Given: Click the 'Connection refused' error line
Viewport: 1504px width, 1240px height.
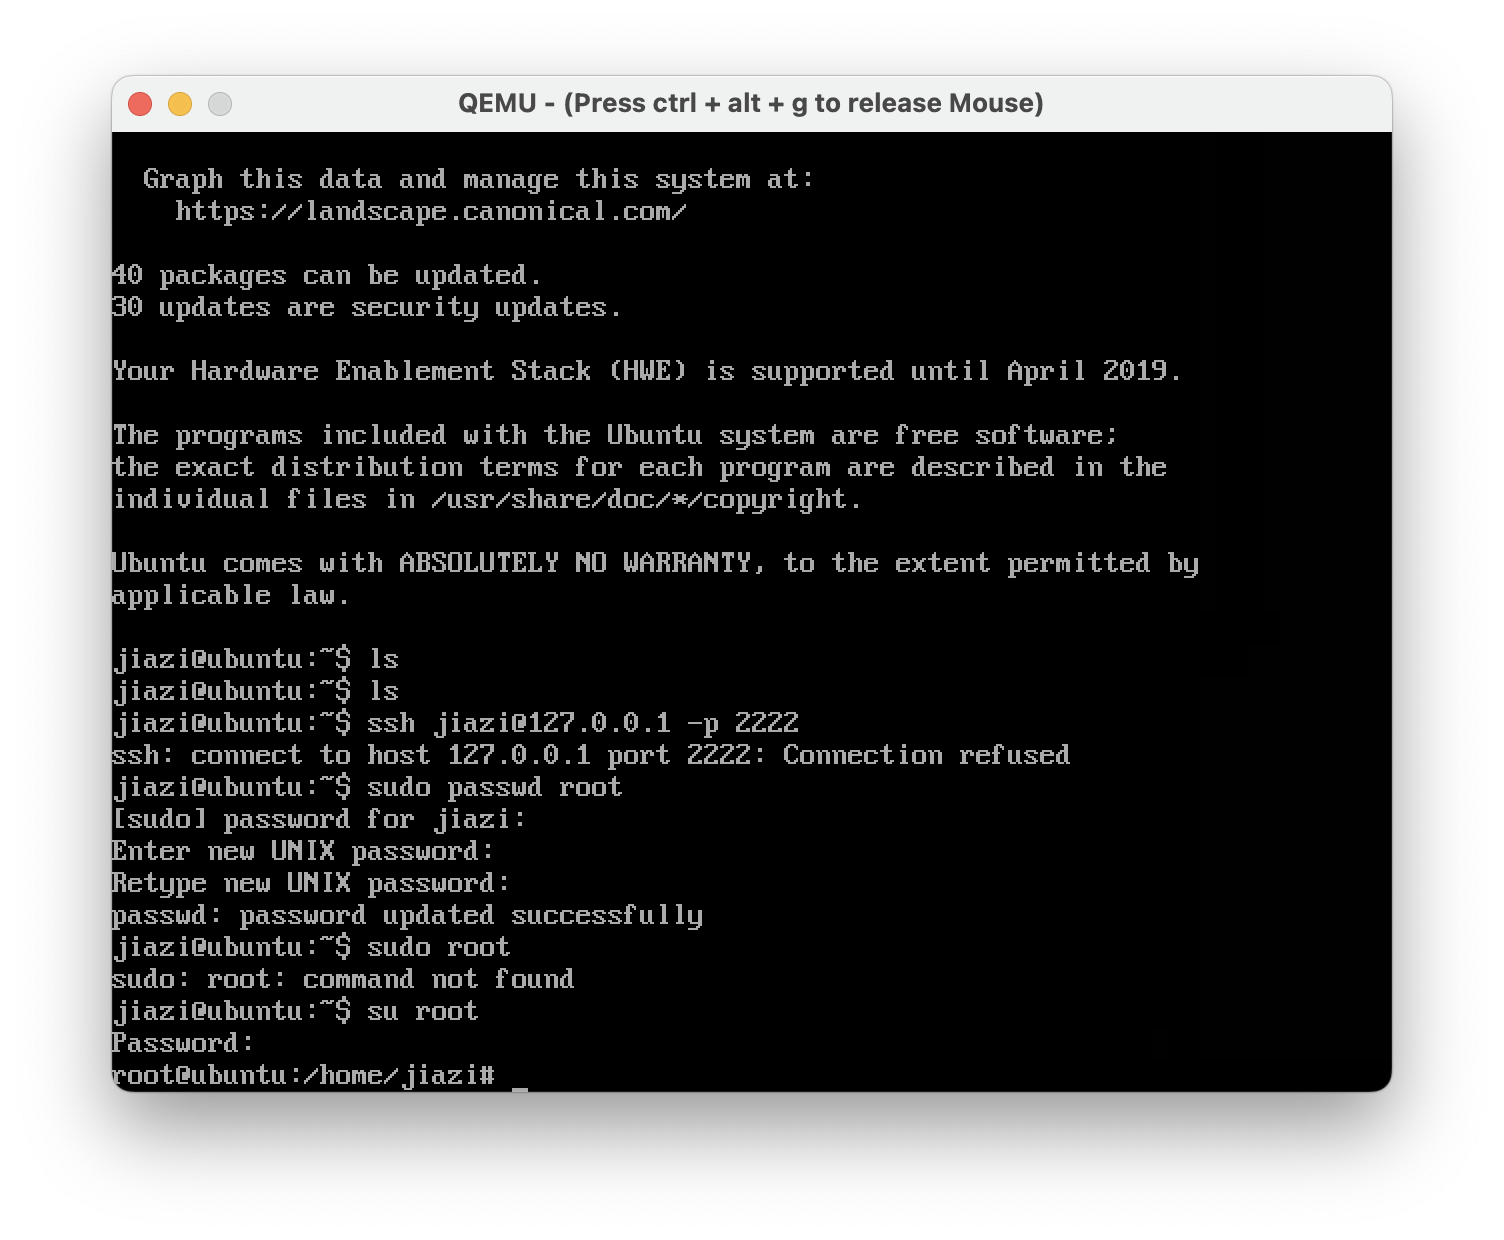Looking at the screenshot, I should (x=591, y=756).
